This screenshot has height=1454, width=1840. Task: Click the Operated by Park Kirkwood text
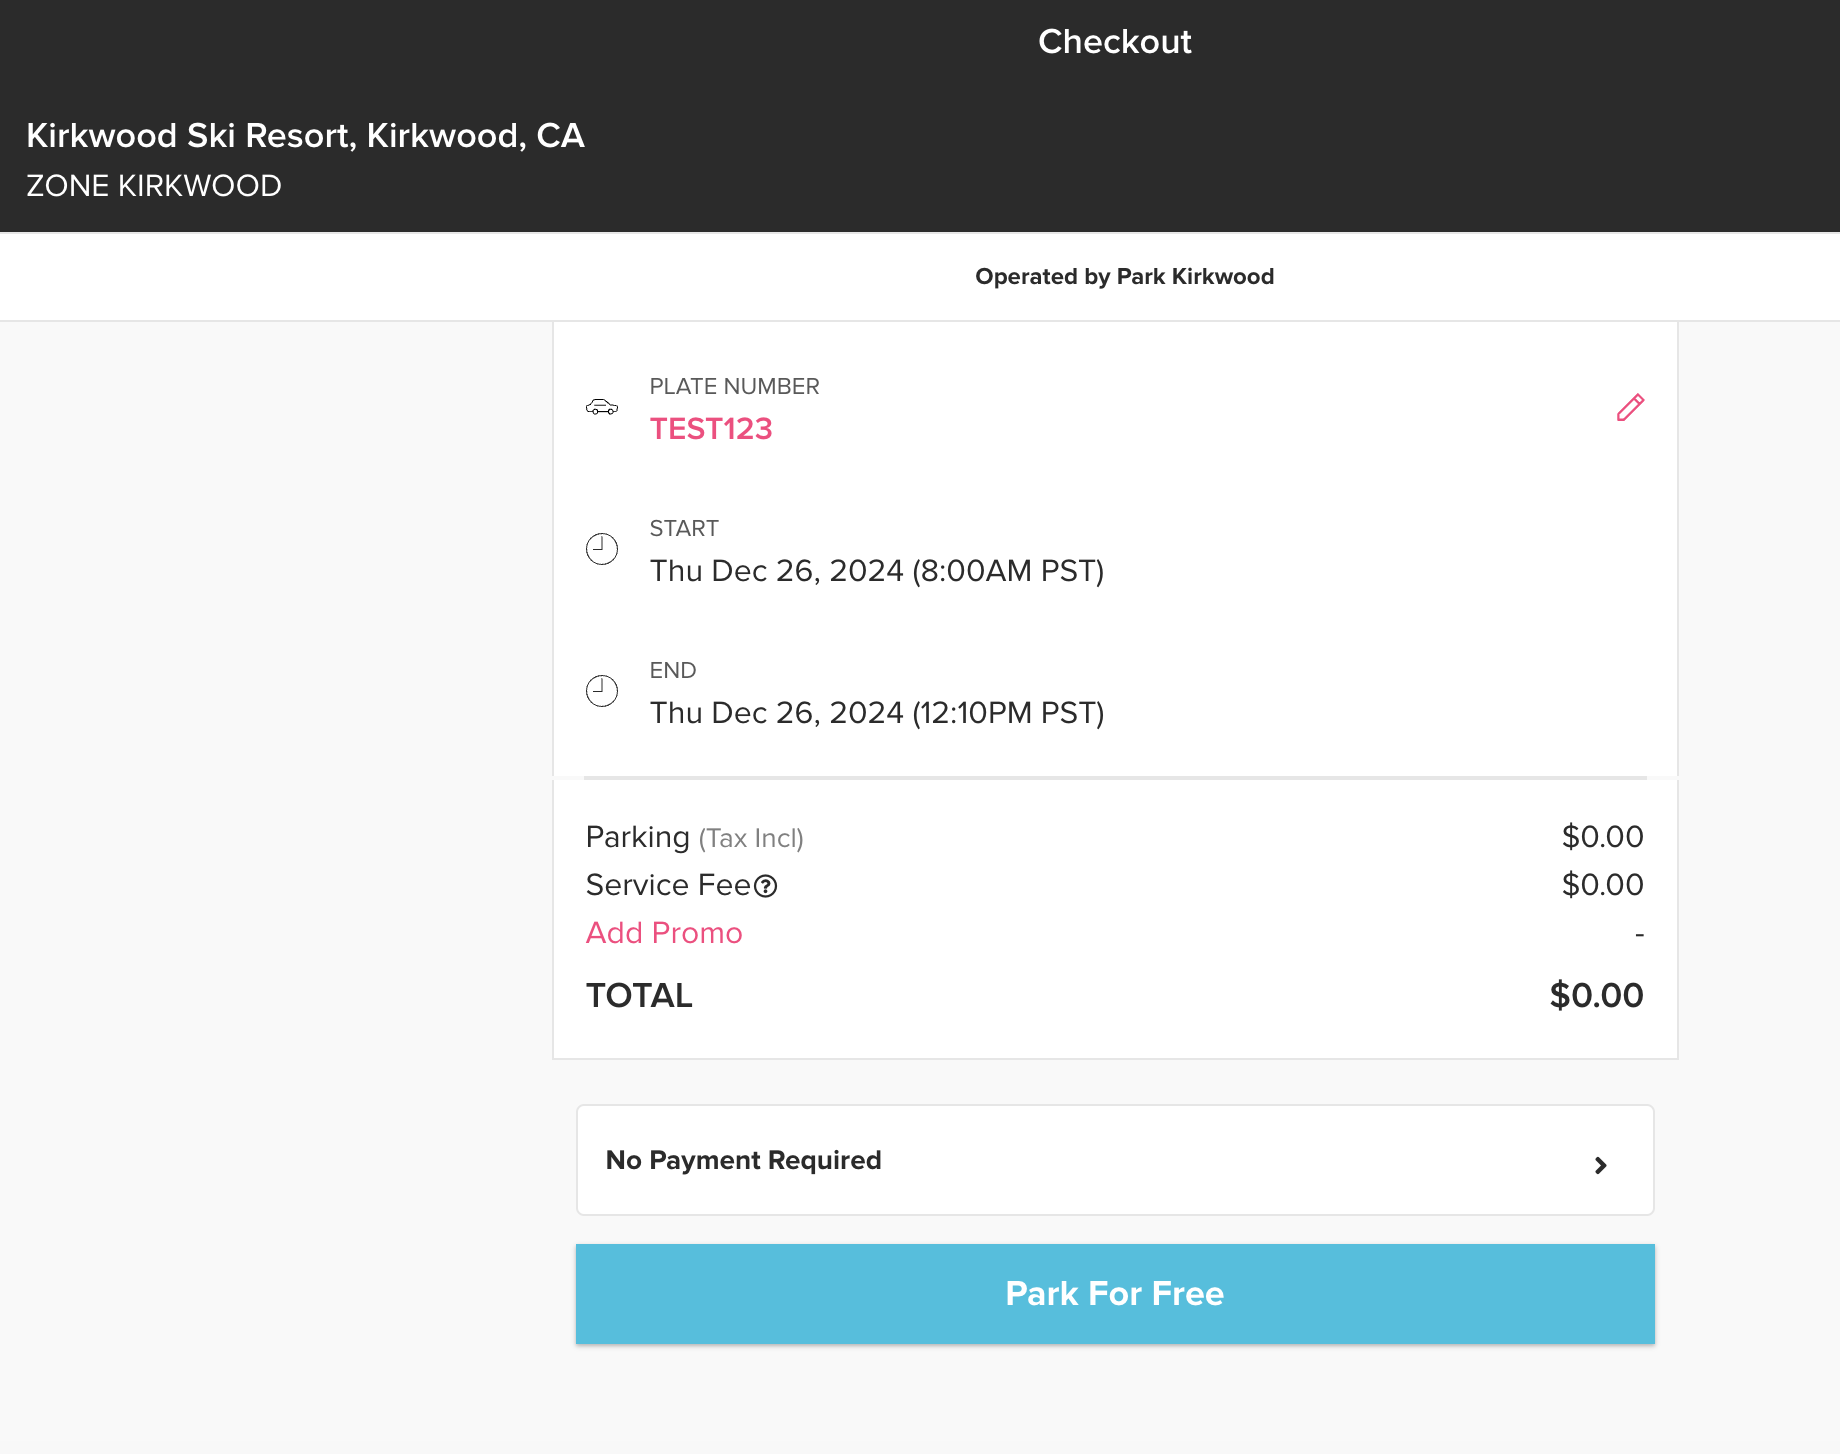click(x=1124, y=277)
